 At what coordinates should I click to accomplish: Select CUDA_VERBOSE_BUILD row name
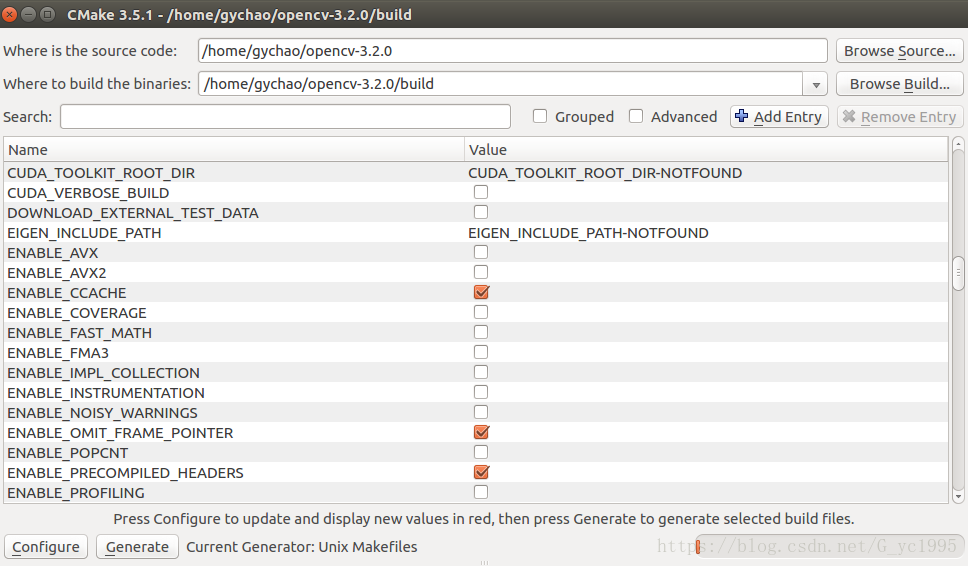pos(88,193)
